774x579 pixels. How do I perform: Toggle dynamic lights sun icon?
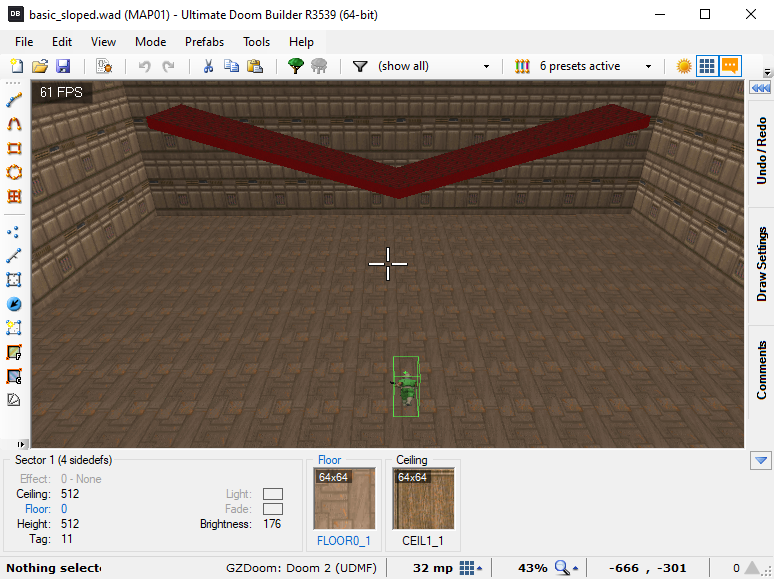(x=684, y=66)
